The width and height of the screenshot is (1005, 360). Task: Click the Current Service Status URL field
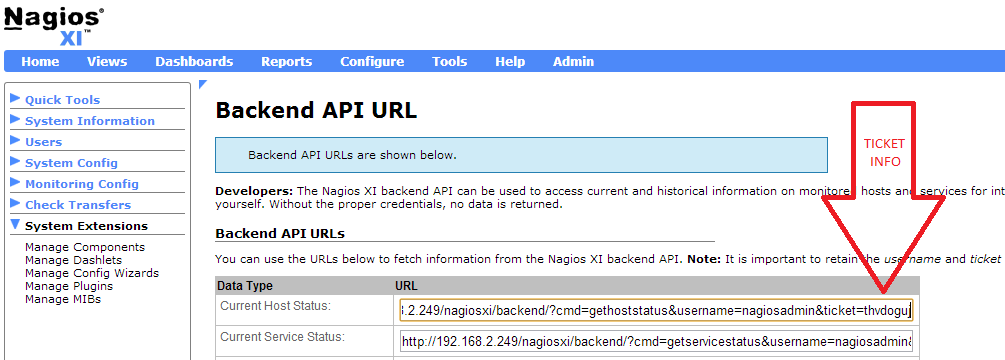pos(656,341)
